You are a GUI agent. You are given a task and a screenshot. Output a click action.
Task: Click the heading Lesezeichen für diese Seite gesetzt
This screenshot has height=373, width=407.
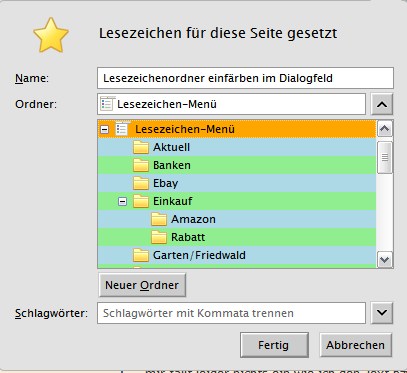pyautogui.click(x=218, y=33)
